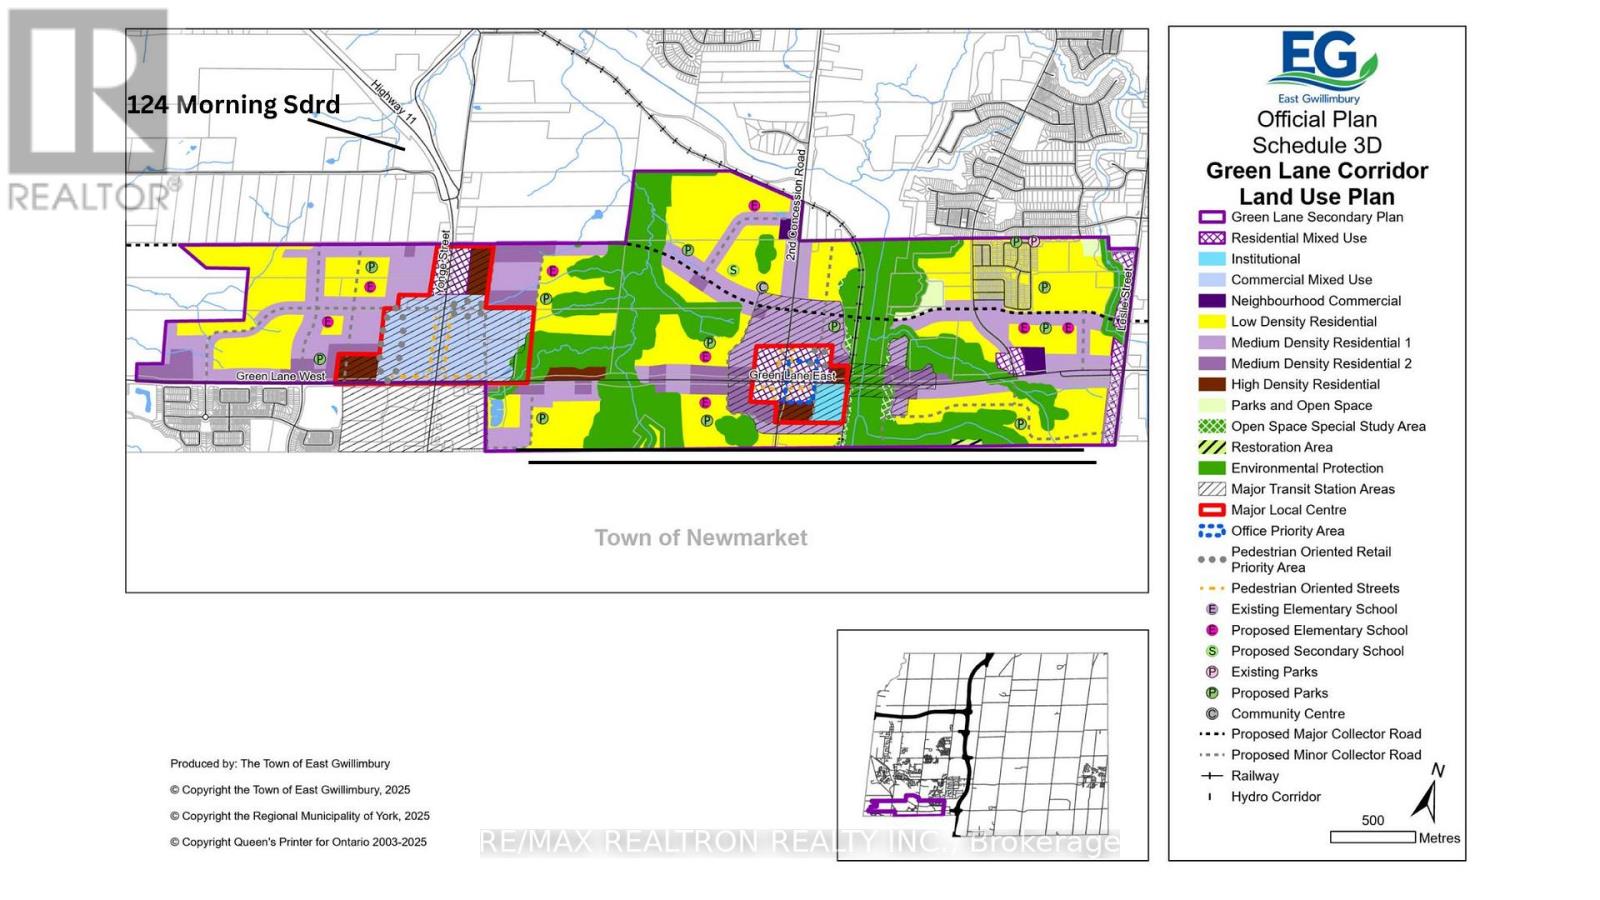Click the East Gwillimbury EG logo

click(1321, 66)
